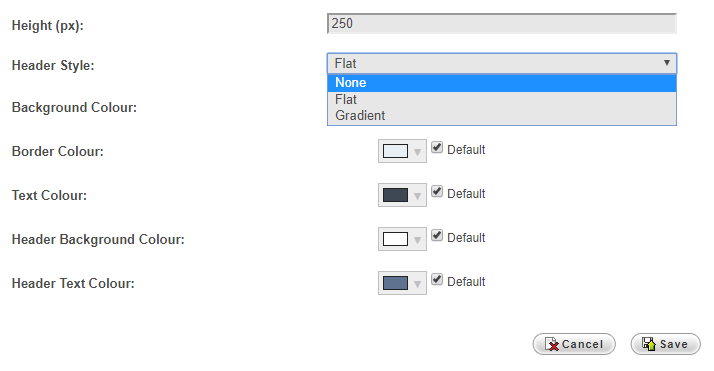714x371 pixels.
Task: Uncheck Default for Border Colour
Action: 437,147
